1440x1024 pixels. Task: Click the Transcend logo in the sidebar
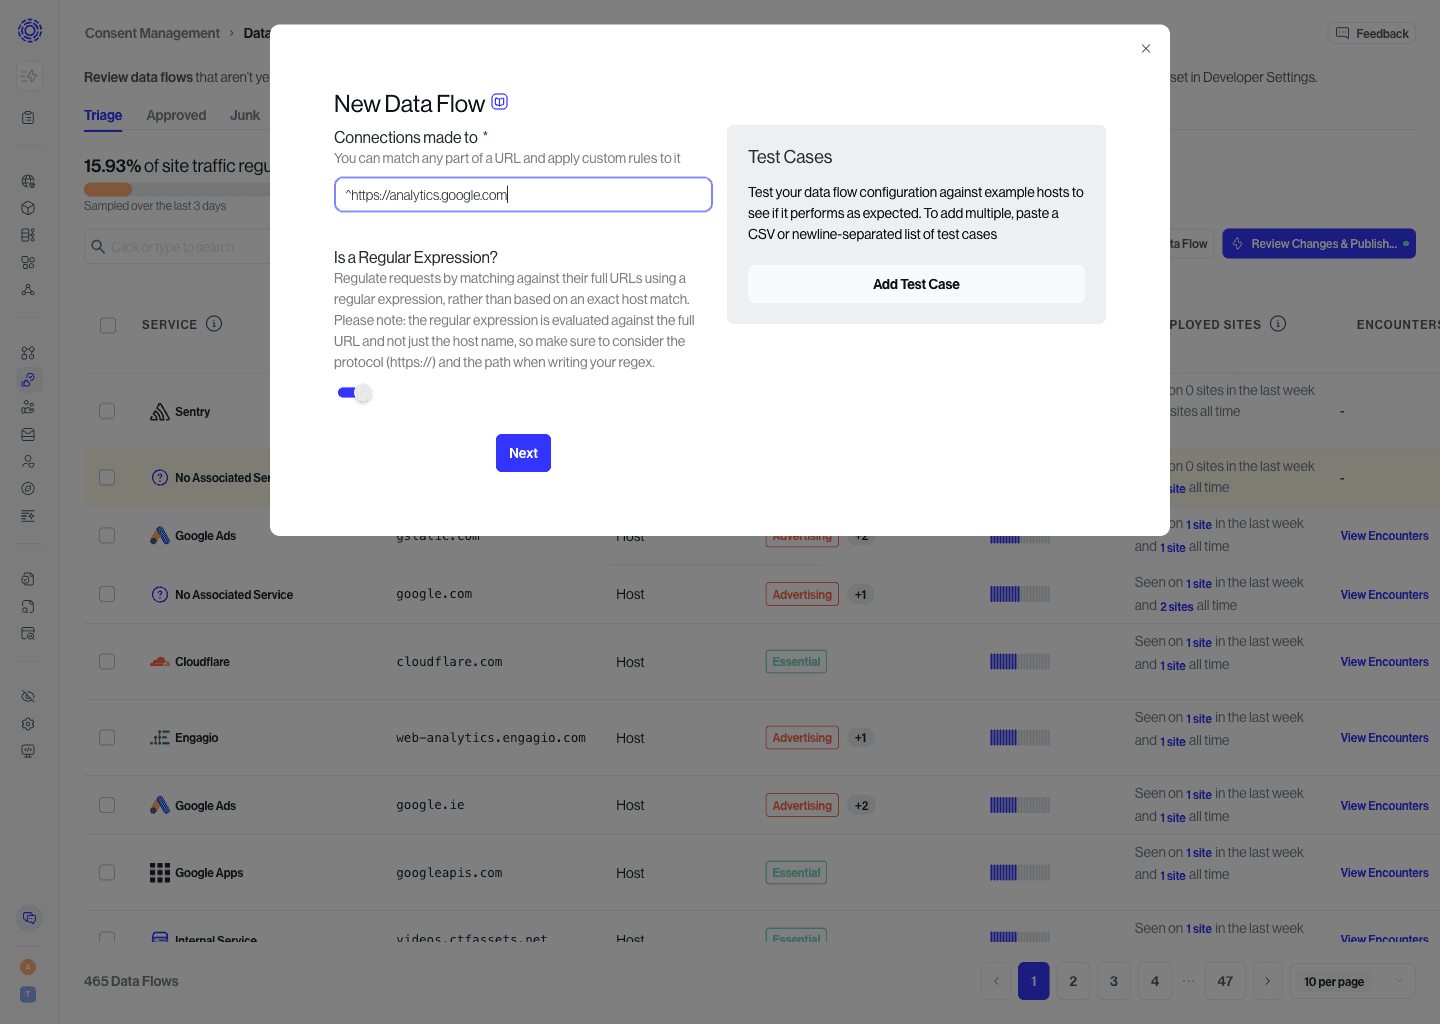pyautogui.click(x=30, y=31)
